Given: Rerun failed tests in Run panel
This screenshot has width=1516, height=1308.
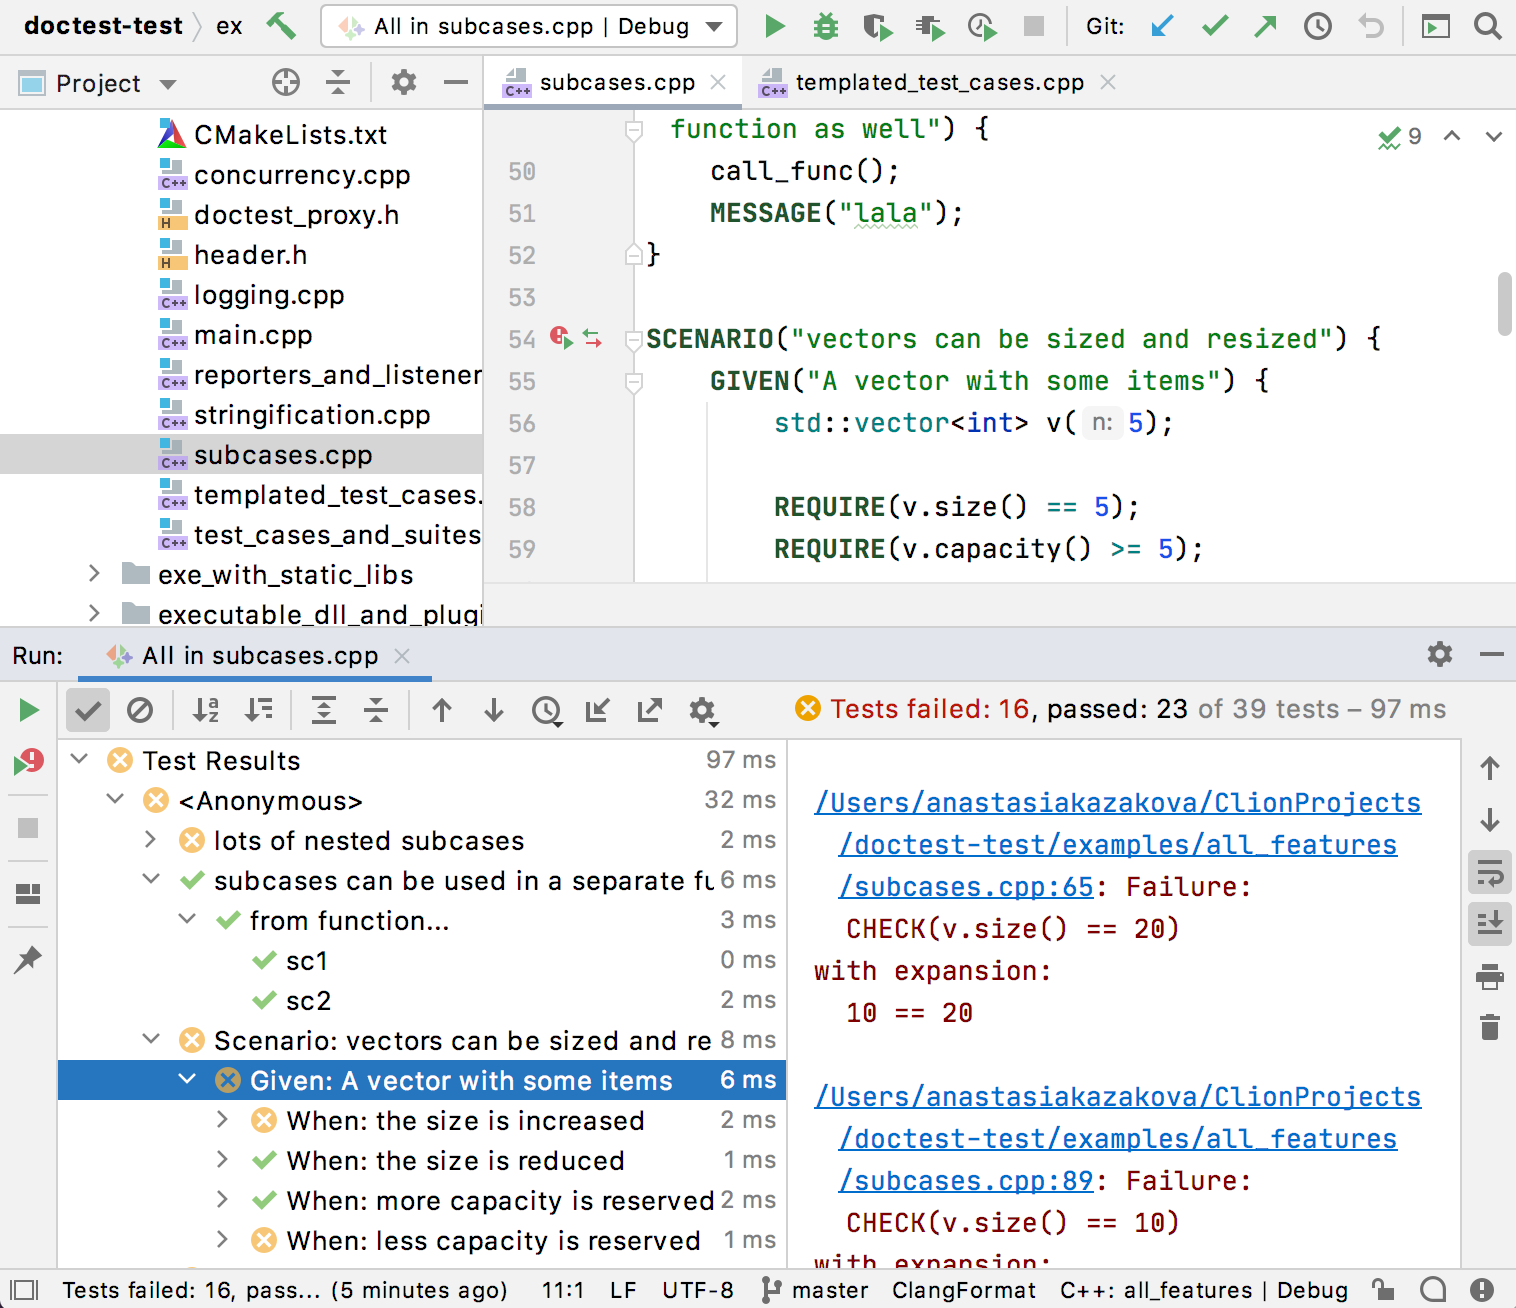Looking at the screenshot, I should pos(28,763).
